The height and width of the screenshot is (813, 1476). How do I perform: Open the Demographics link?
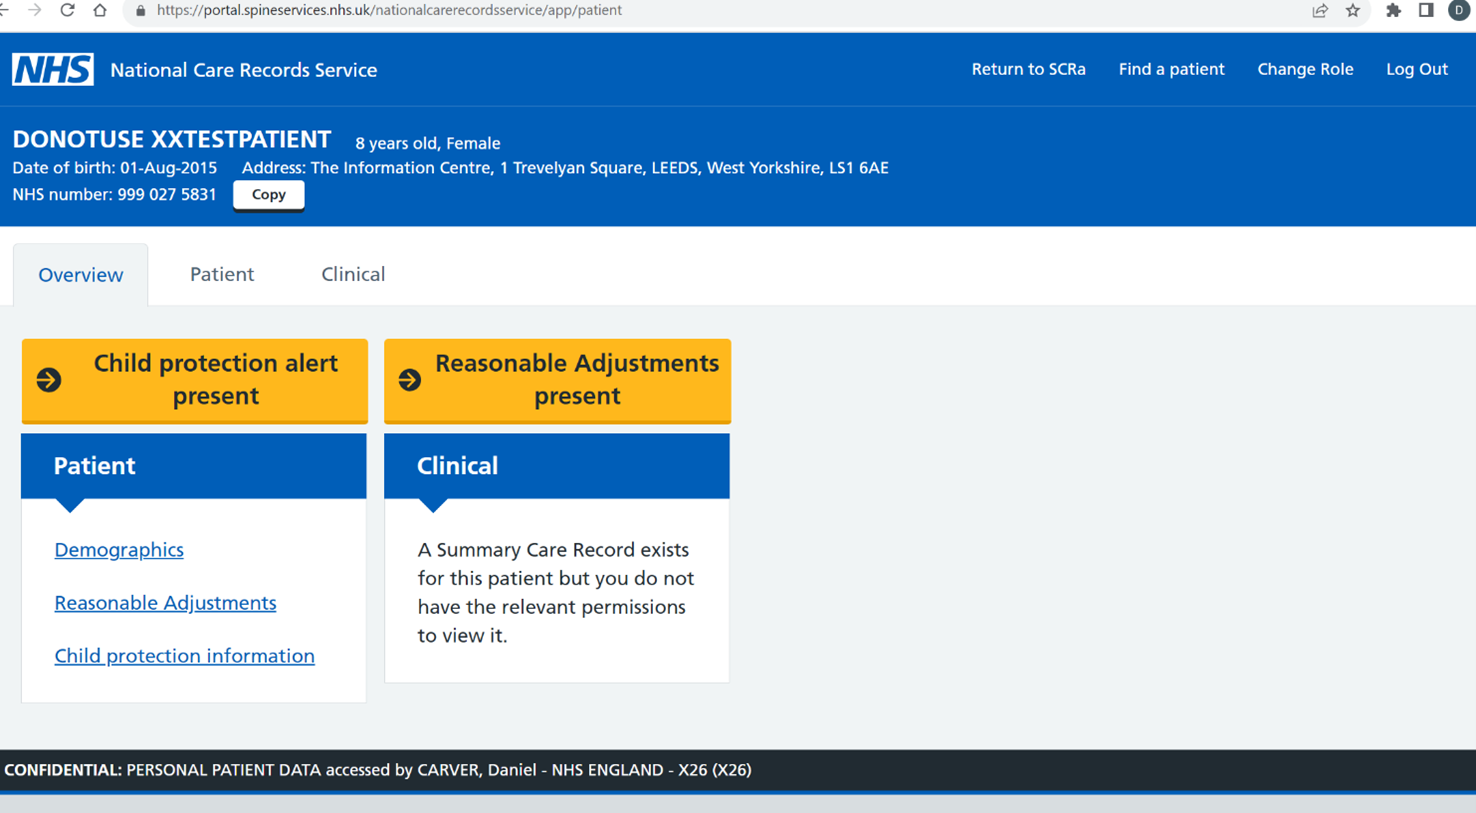(x=119, y=550)
